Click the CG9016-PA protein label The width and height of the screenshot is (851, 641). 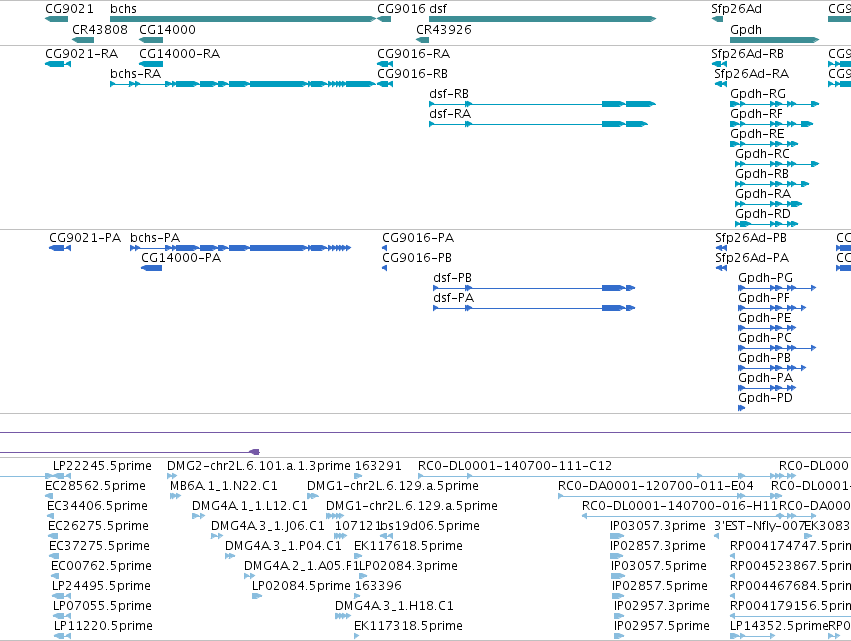418,238
